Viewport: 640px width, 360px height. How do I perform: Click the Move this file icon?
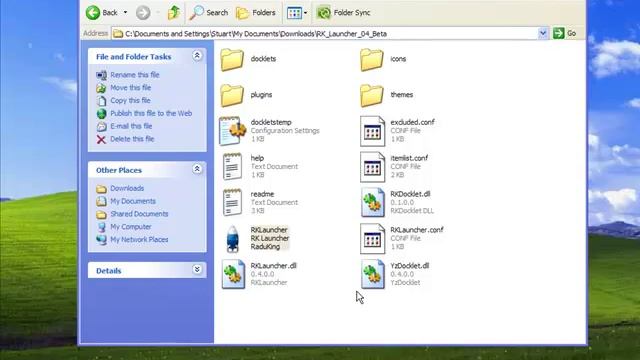(101, 88)
